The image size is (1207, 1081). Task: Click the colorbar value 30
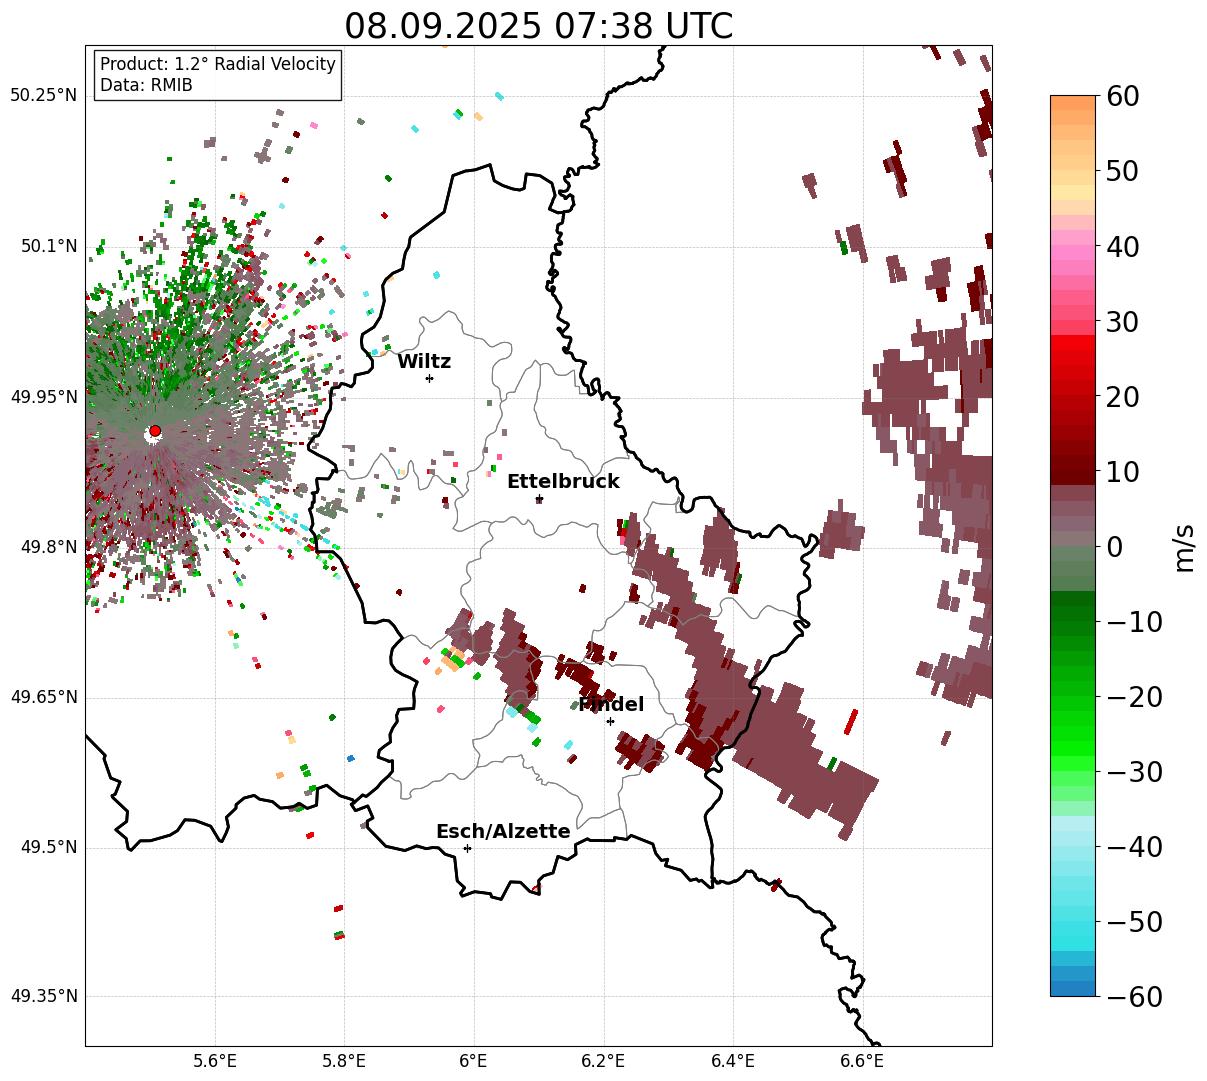1121,322
